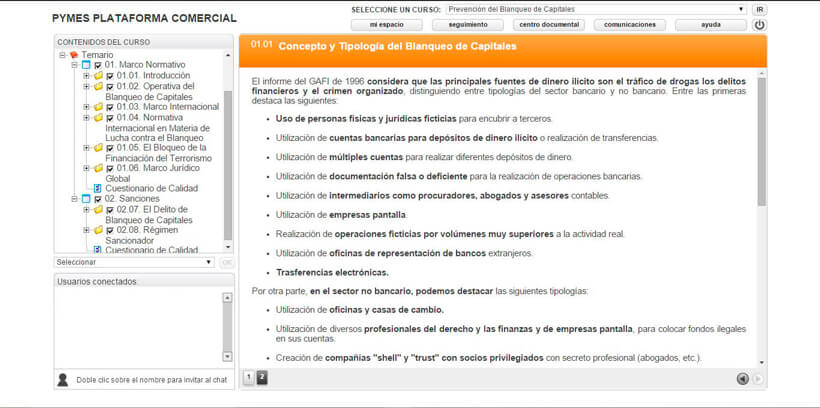Collapse the Temario root node
This screenshot has width=820, height=408.
(62, 55)
